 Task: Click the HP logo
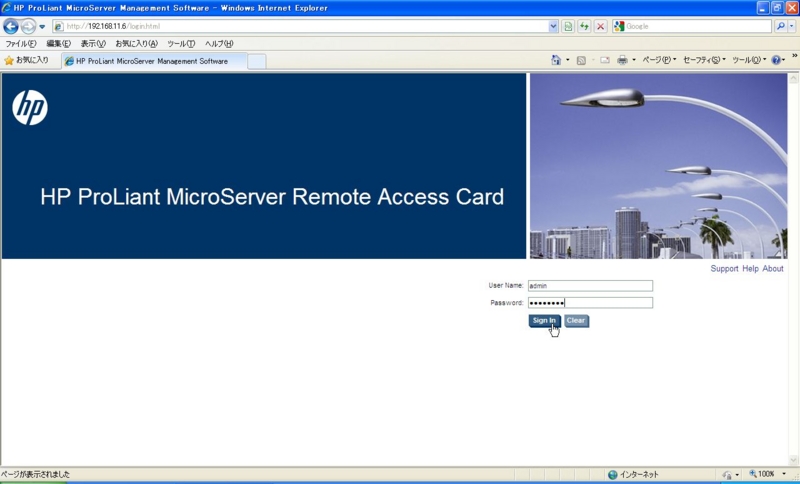pos(30,108)
